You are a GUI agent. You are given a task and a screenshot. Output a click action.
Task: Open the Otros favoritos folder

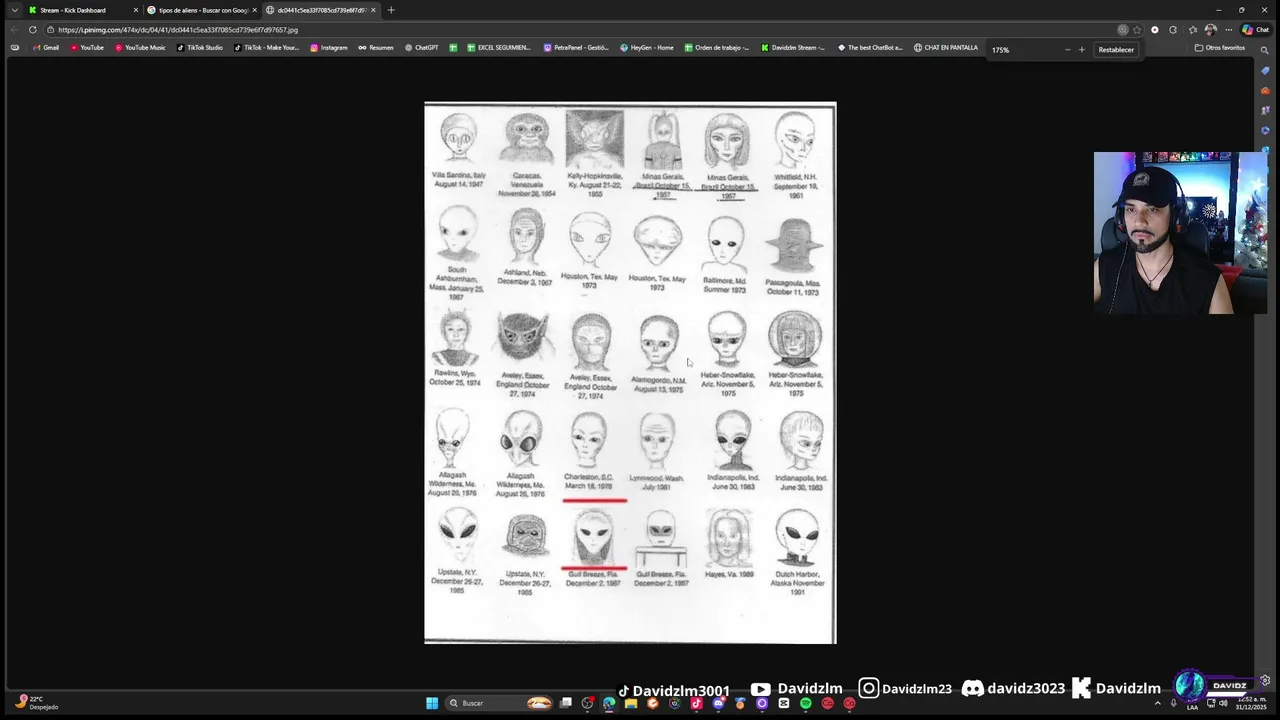(x=1220, y=48)
